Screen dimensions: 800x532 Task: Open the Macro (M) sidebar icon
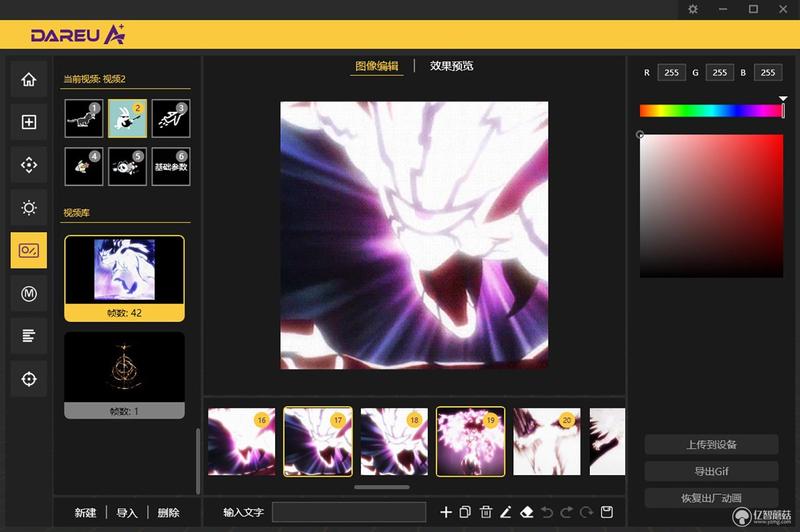coord(29,293)
